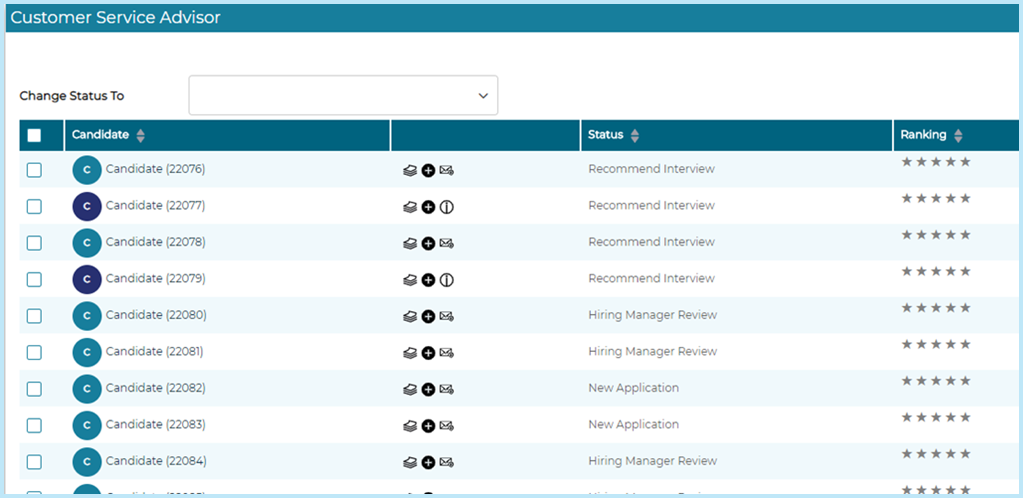
Task: Click the plus icon for Candidate (22077)
Action: pyautogui.click(x=428, y=208)
